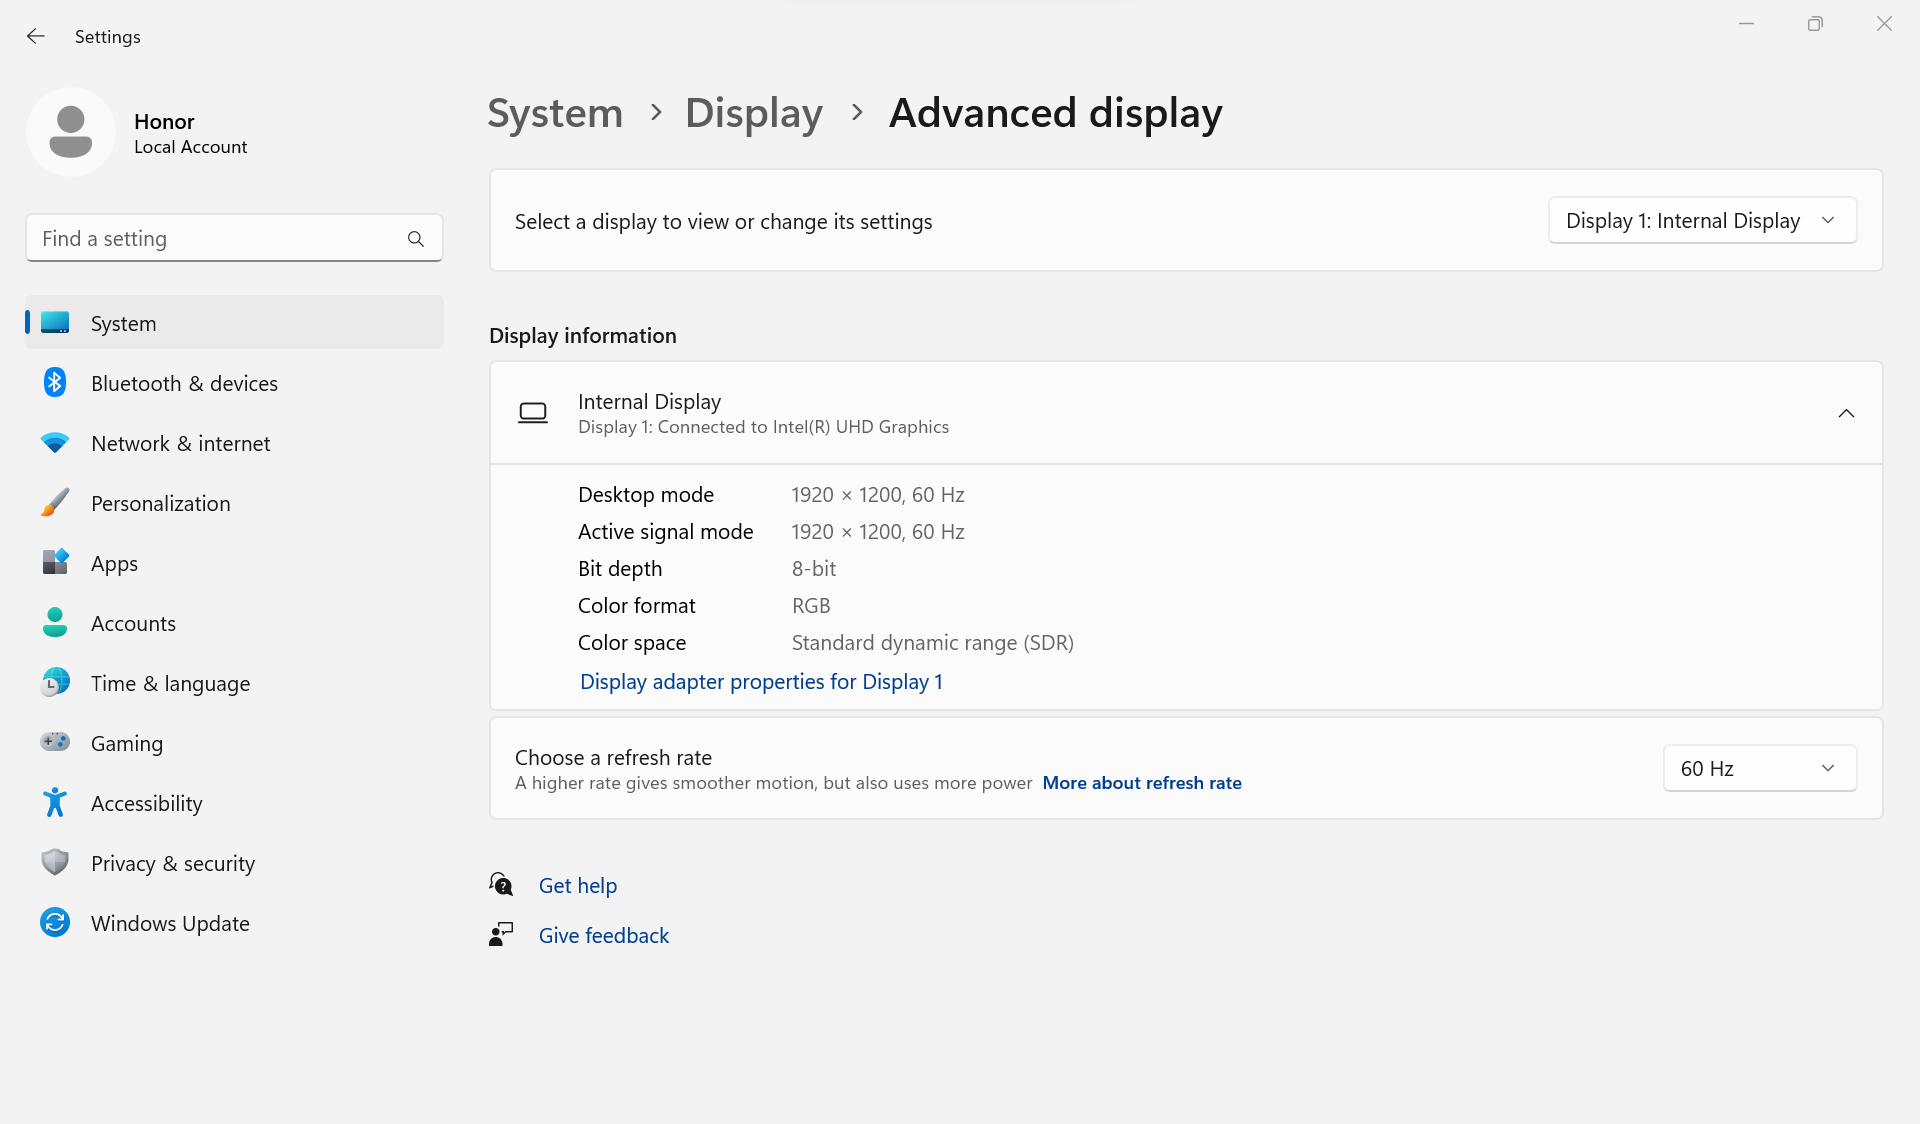
Task: Open the System category
Action: tap(234, 323)
